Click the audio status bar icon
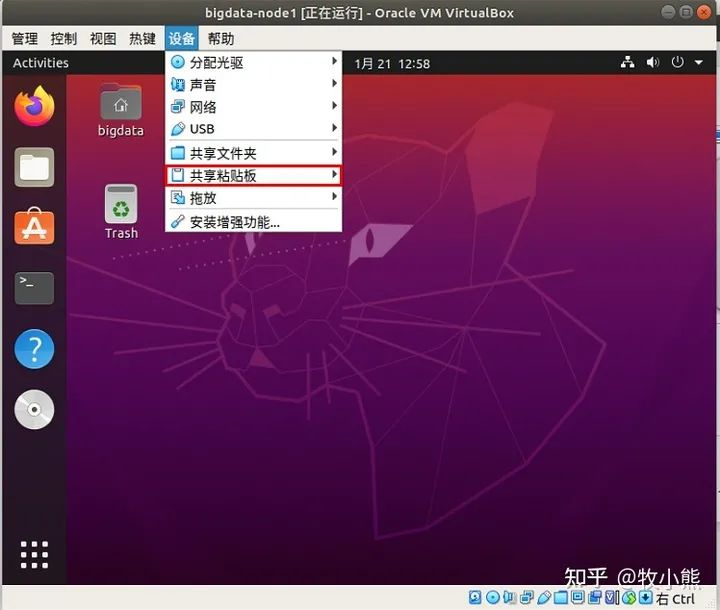This screenshot has height=610, width=720. (510, 597)
